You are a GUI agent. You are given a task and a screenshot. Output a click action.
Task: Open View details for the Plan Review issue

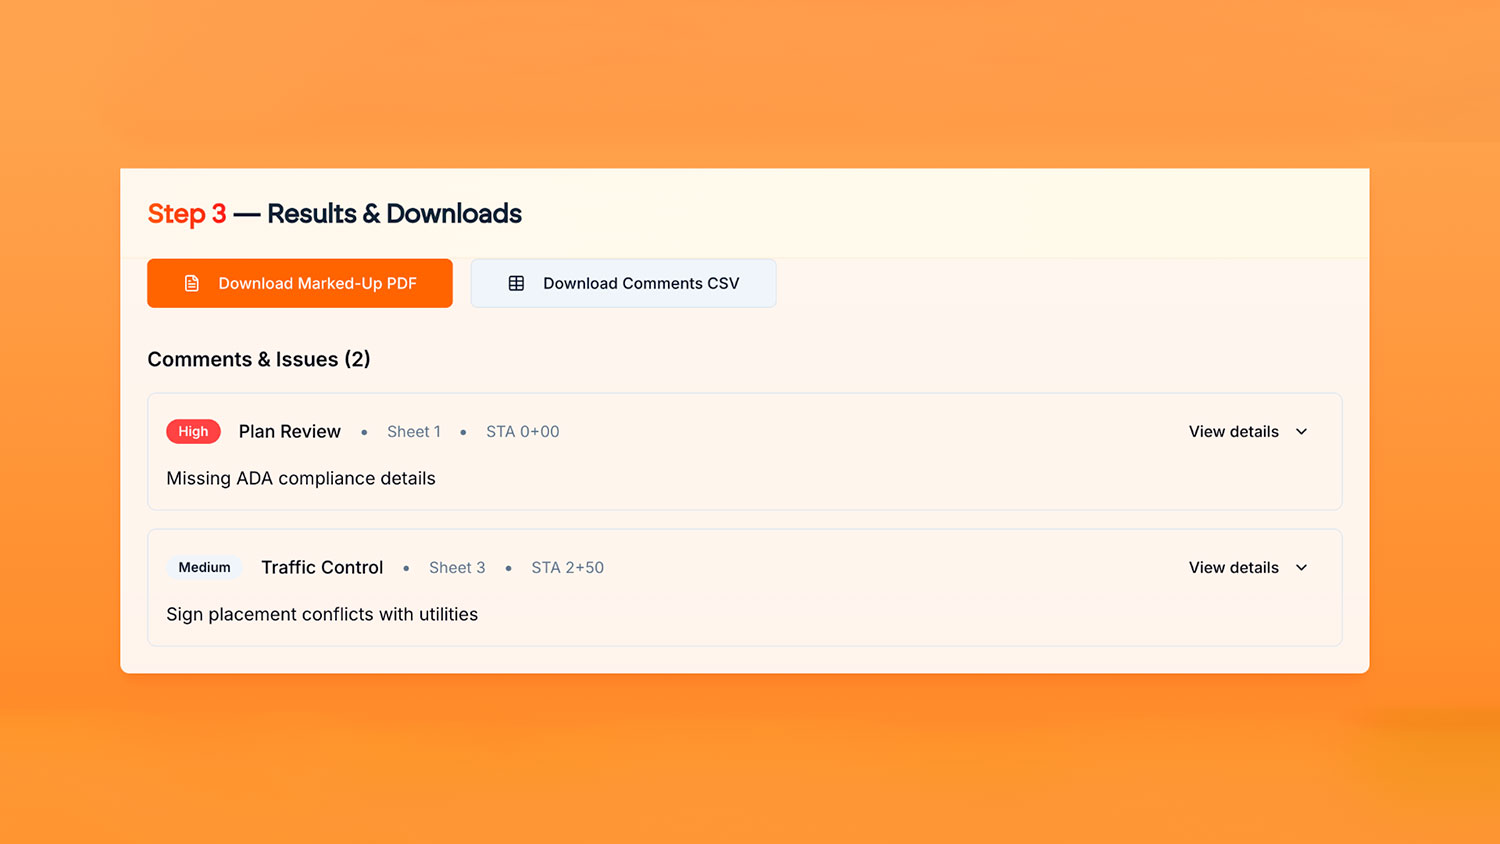1233,432
